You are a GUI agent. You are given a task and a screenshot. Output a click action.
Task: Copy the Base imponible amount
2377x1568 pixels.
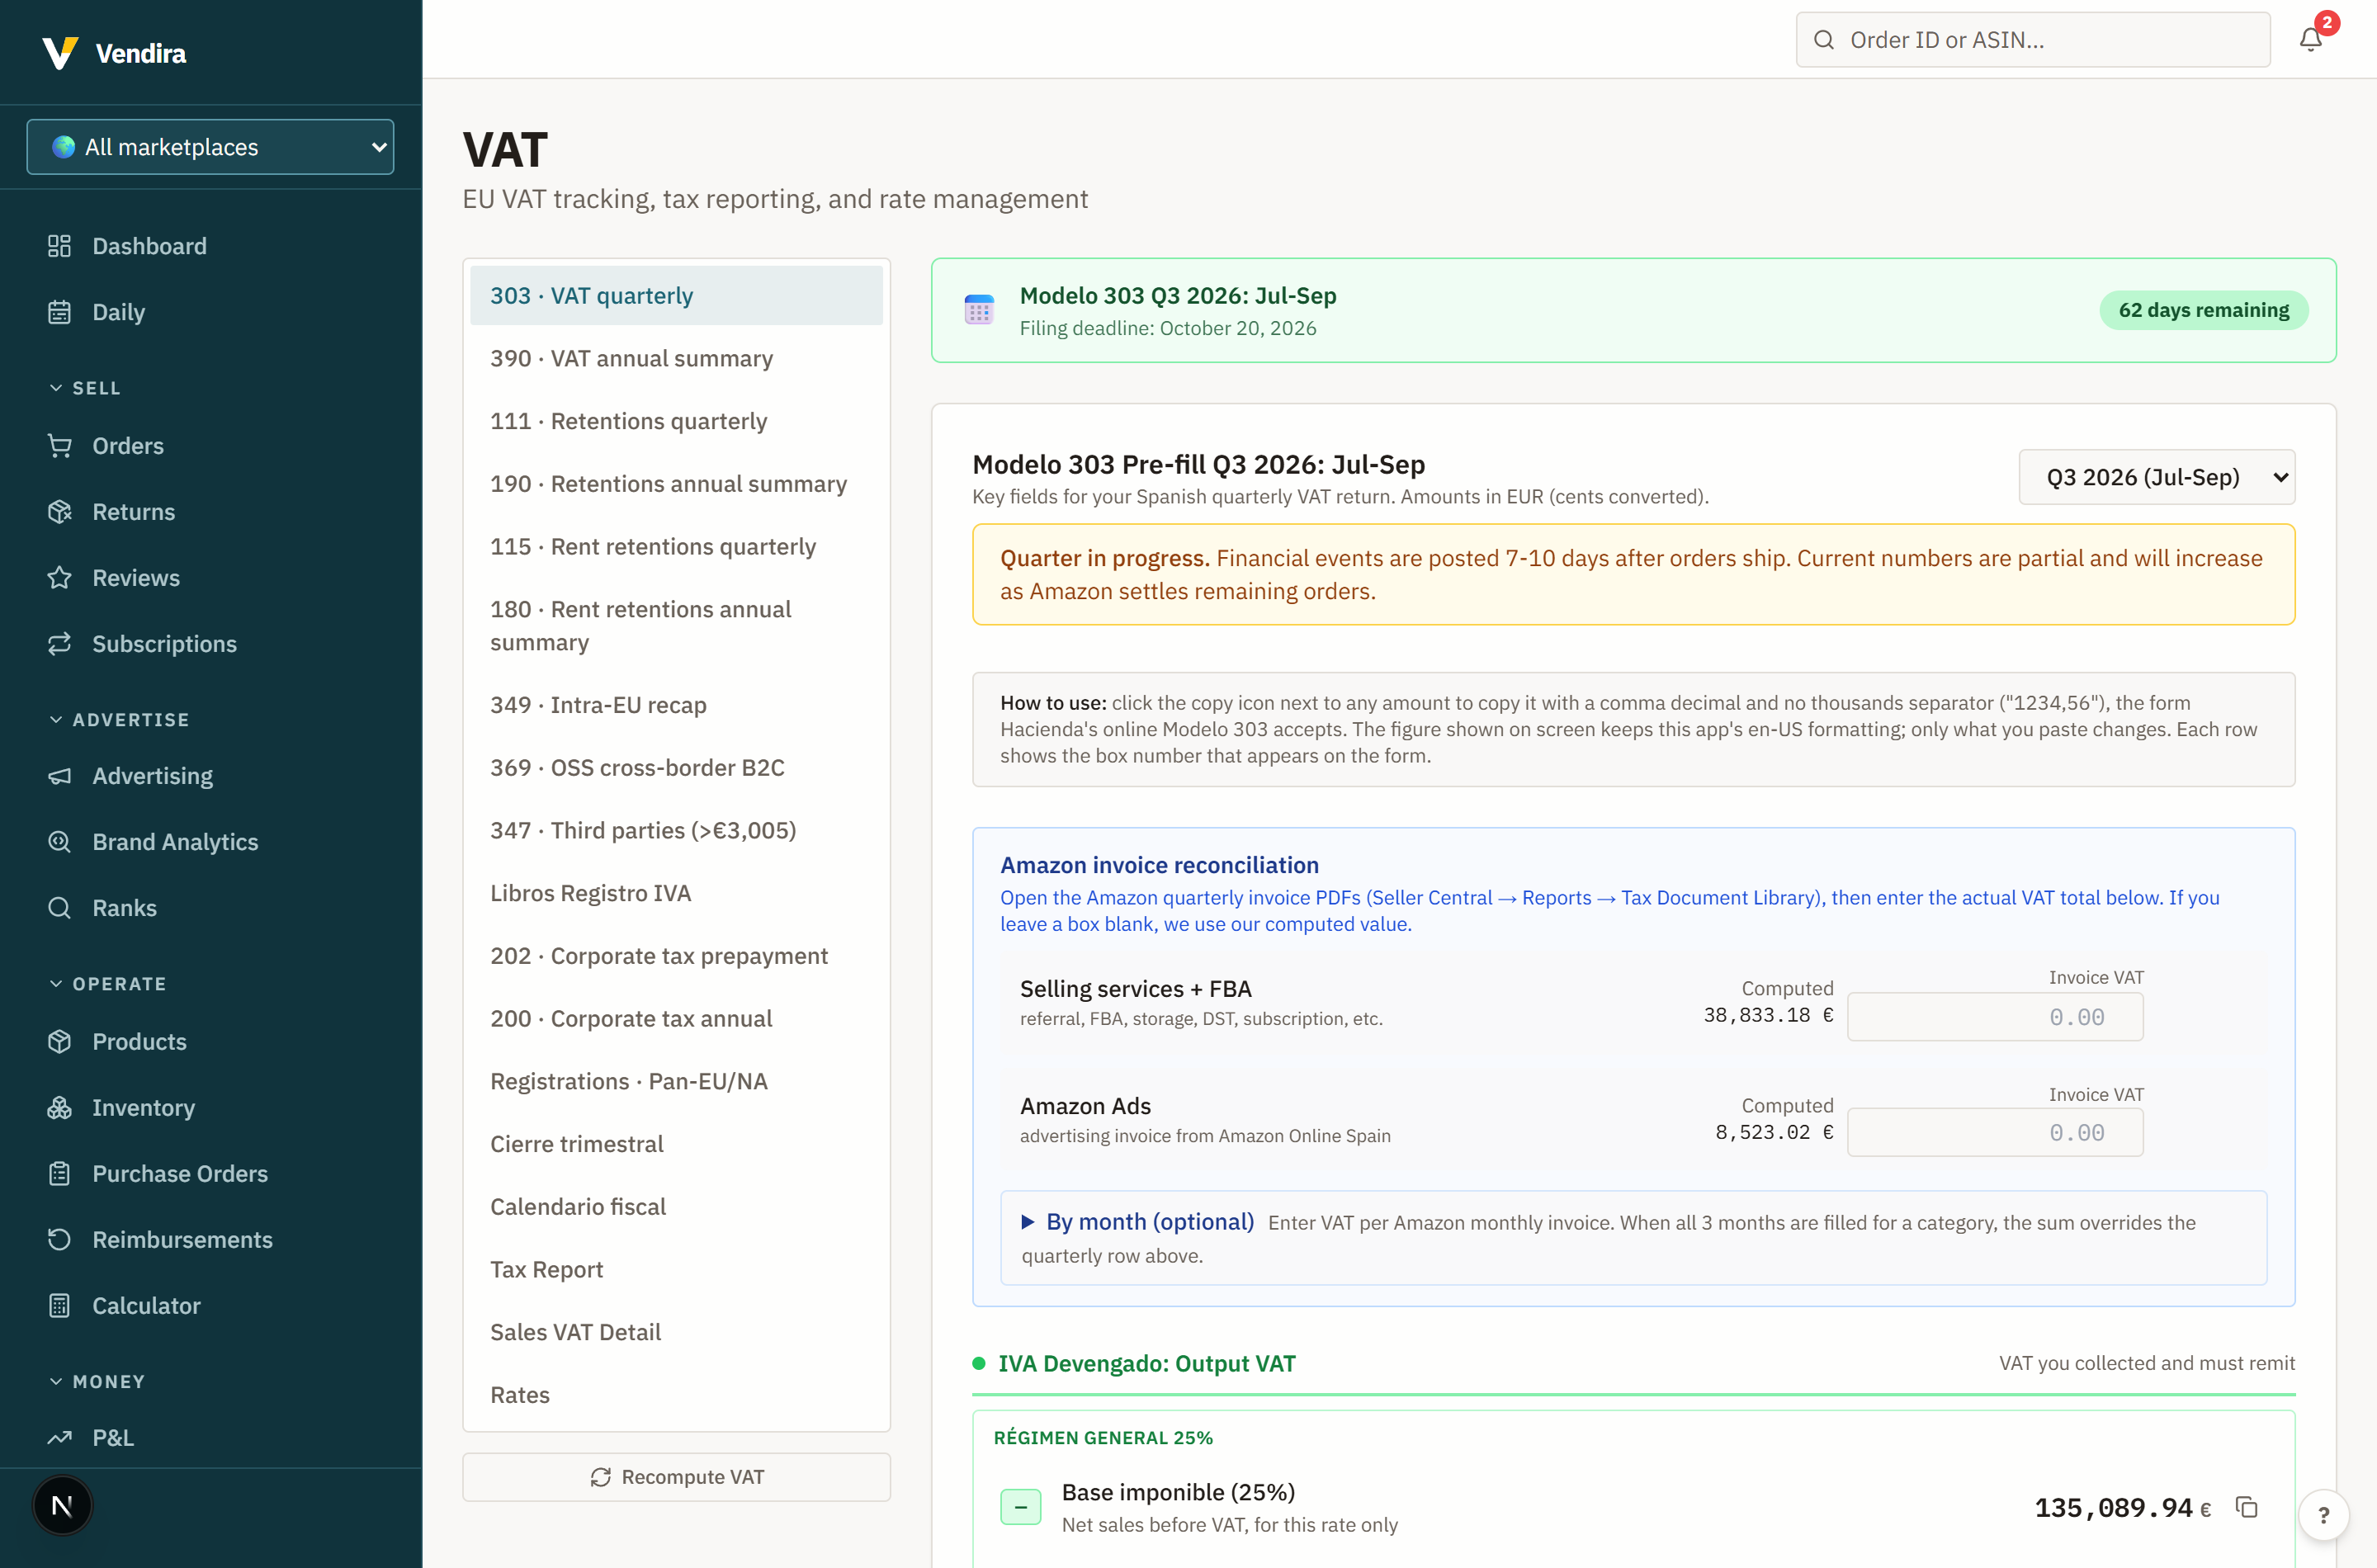[2246, 1507]
